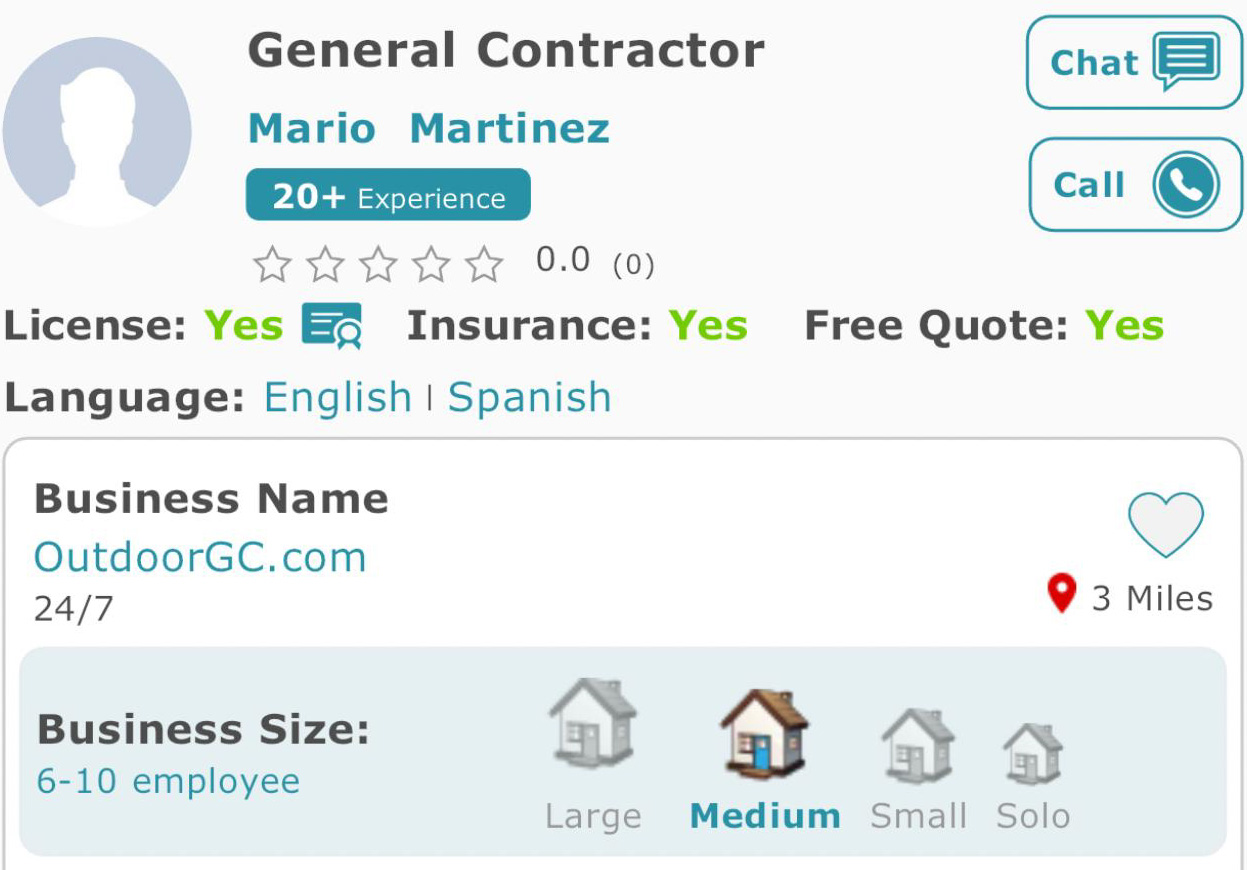This screenshot has width=1247, height=870.
Task: Click the 20+ Experience badge
Action: 388,195
